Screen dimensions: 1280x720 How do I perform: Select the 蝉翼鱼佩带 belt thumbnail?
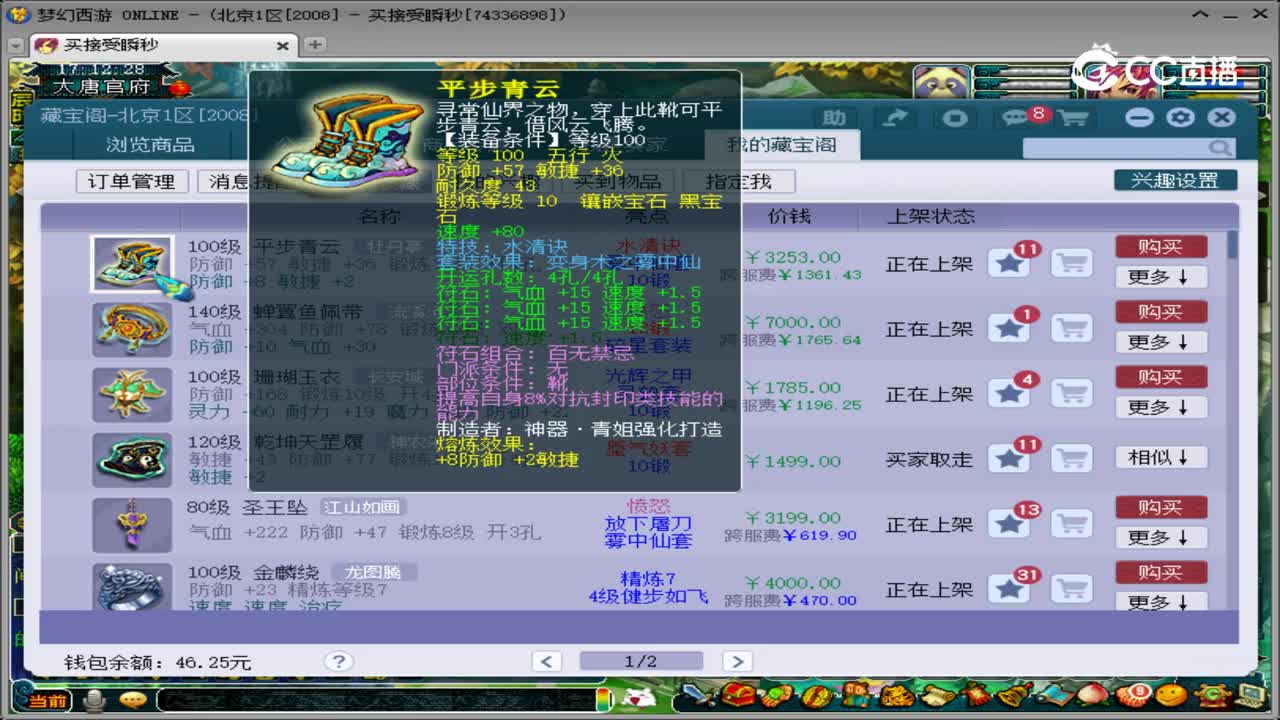point(132,329)
